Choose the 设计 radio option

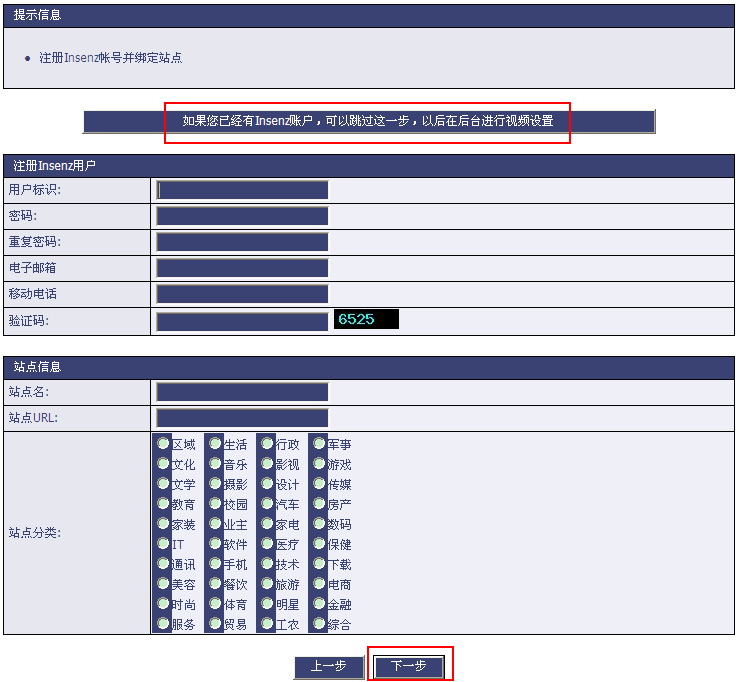pyautogui.click(x=267, y=483)
